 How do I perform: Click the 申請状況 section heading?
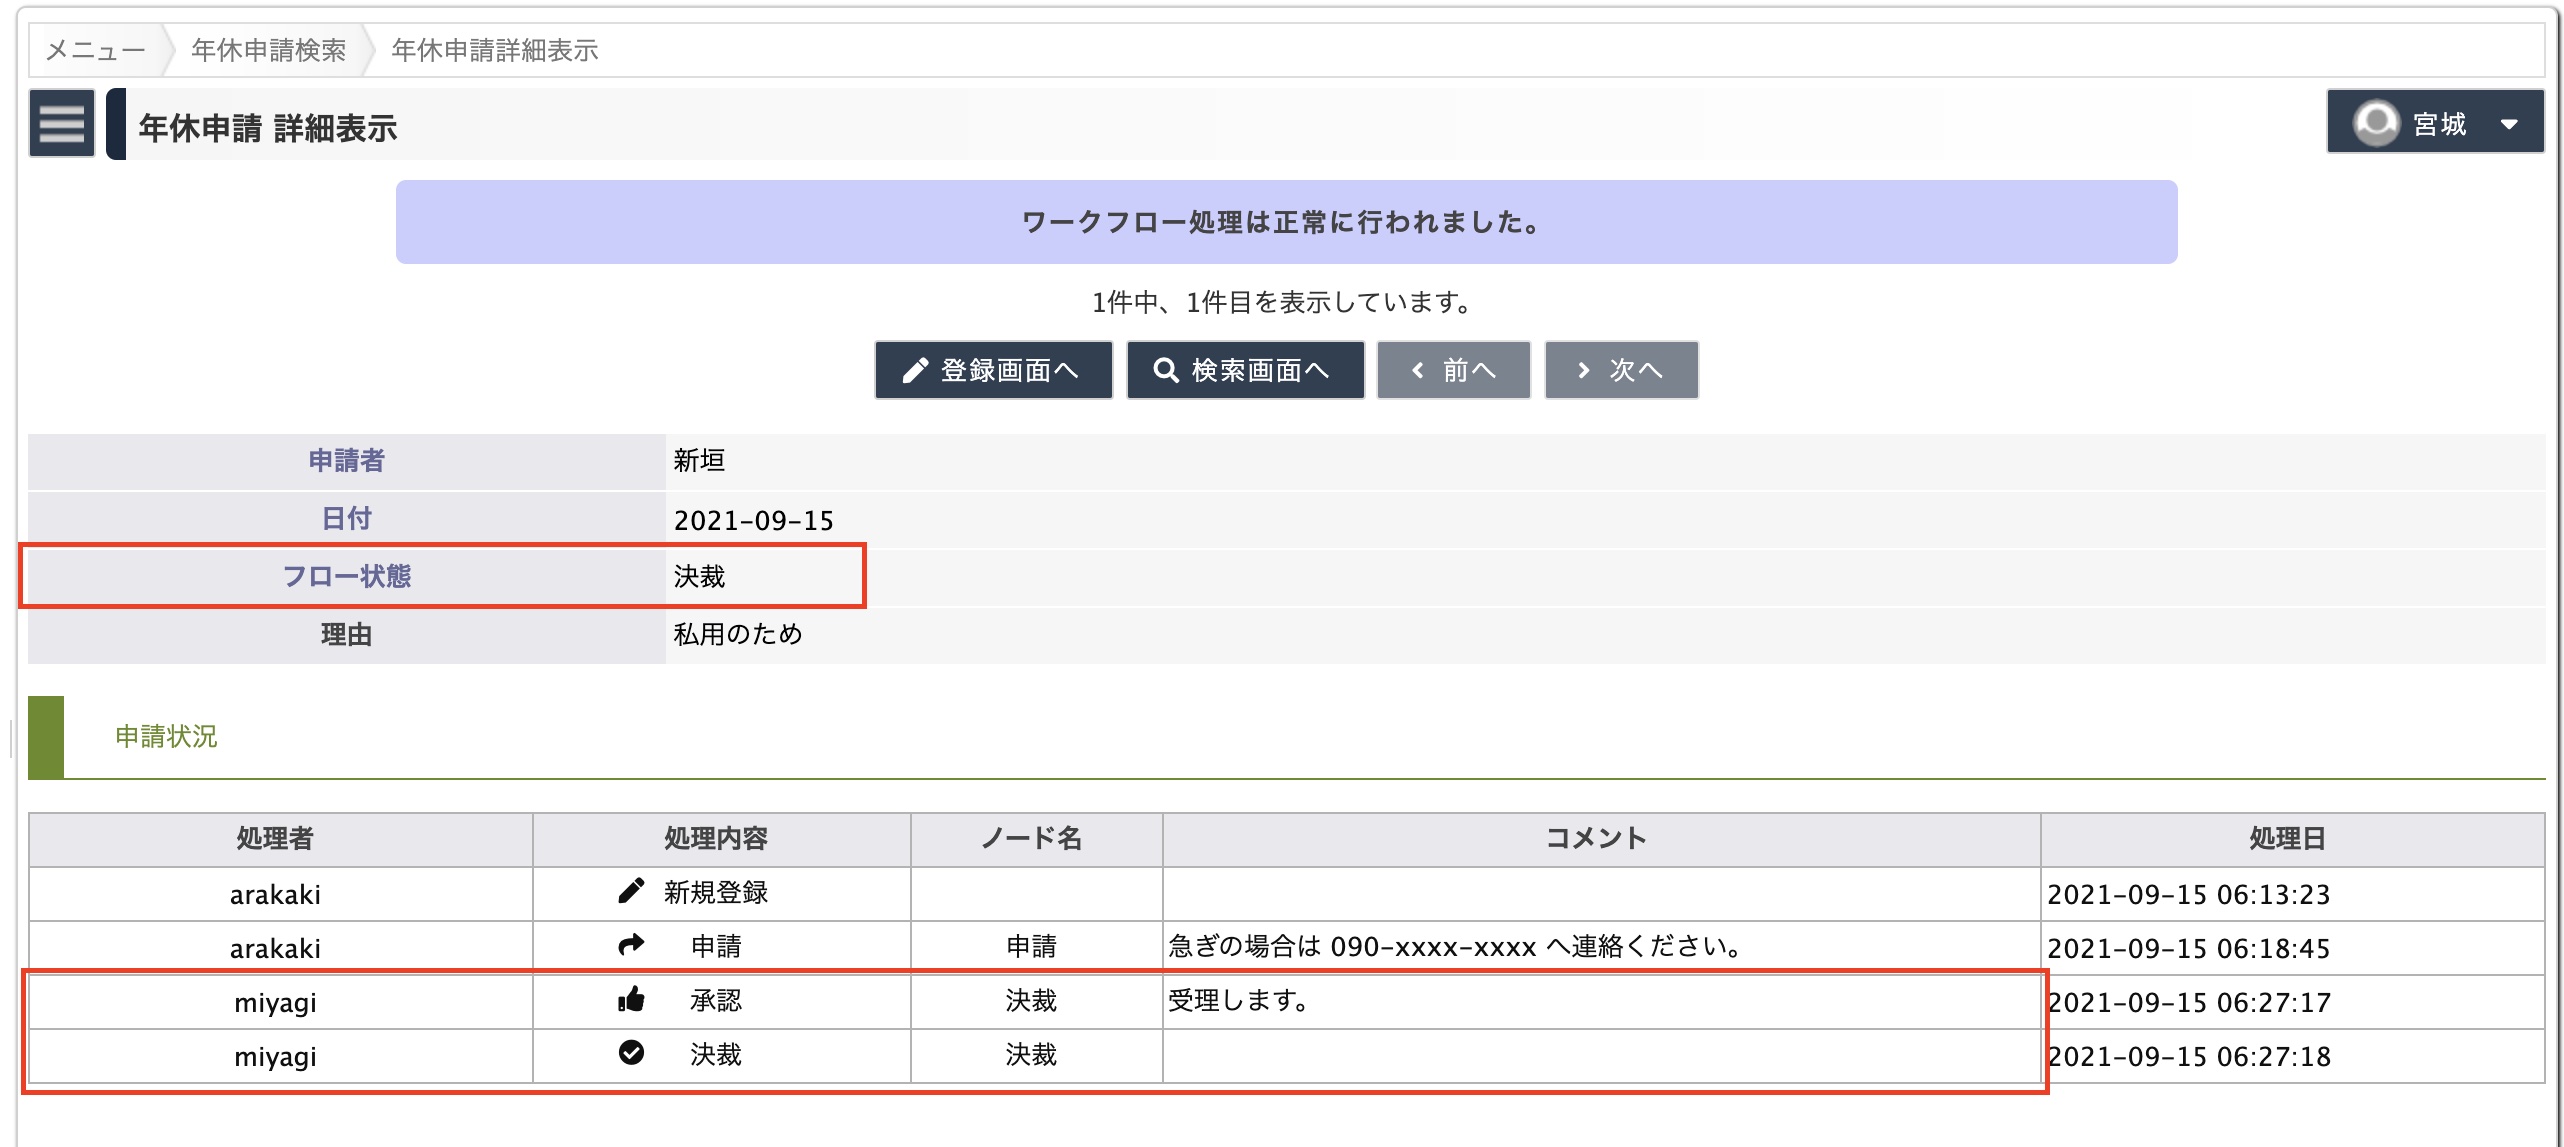point(166,737)
